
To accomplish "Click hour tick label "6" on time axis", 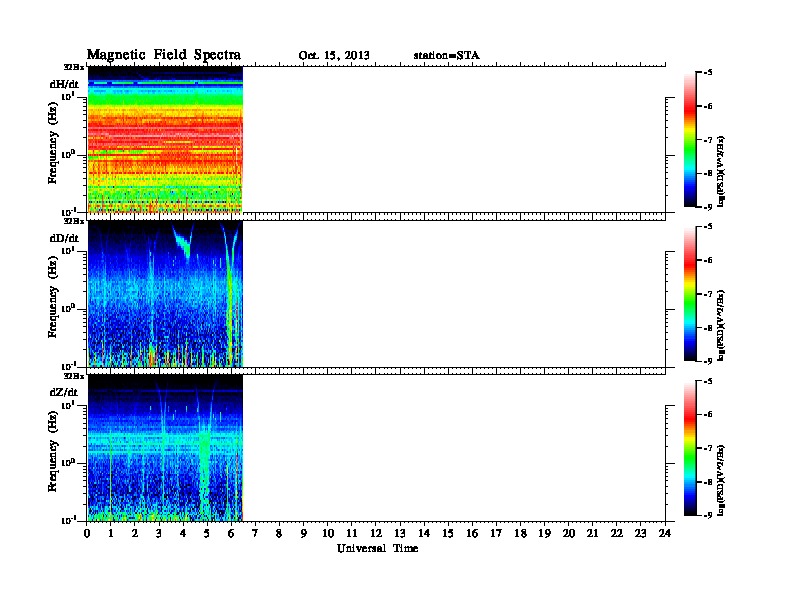I will pyautogui.click(x=231, y=534).
